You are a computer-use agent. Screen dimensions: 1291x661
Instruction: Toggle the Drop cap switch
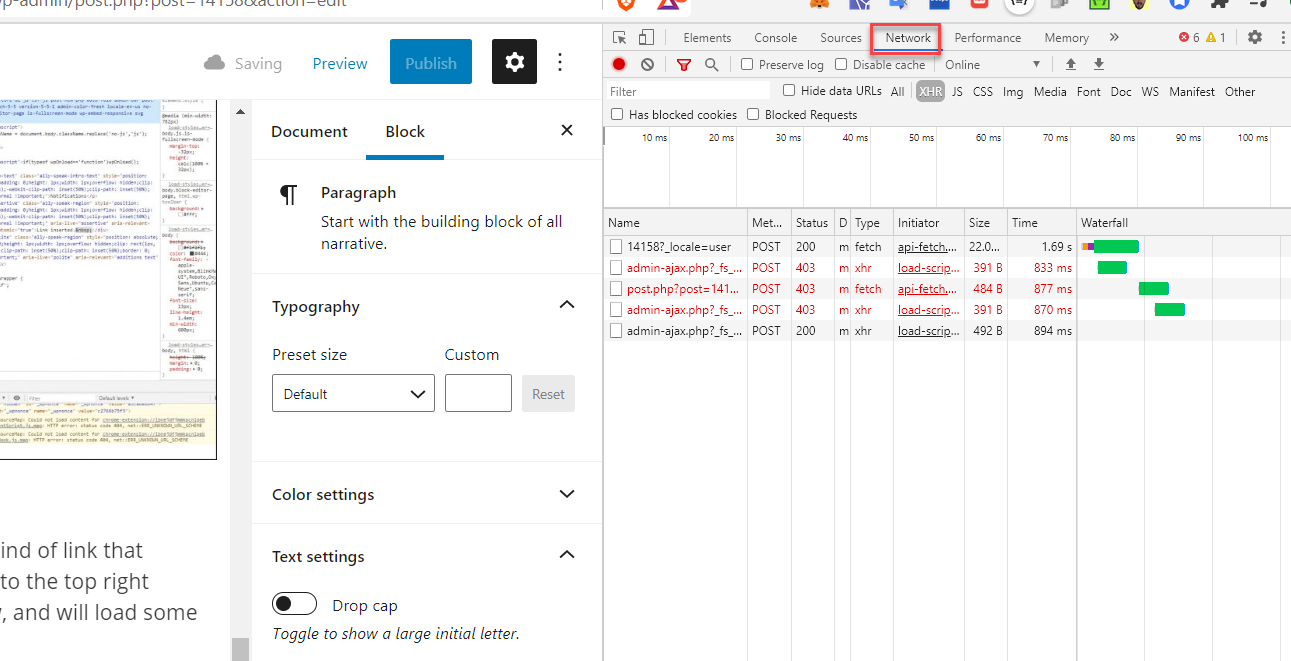[x=295, y=604]
